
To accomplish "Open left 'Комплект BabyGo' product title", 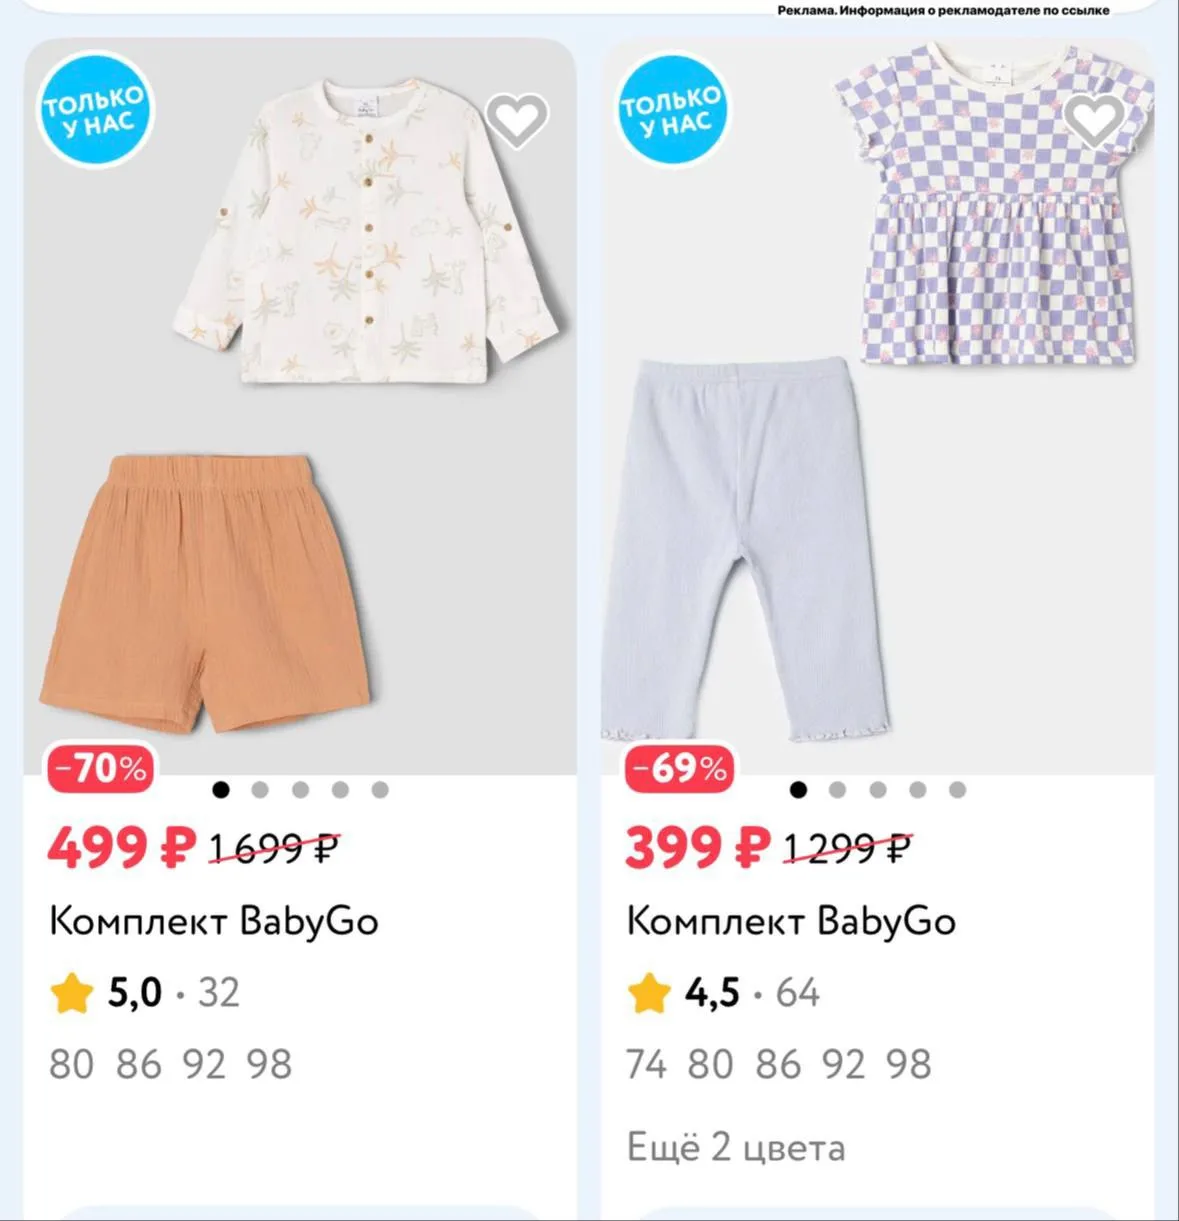I will [x=214, y=921].
